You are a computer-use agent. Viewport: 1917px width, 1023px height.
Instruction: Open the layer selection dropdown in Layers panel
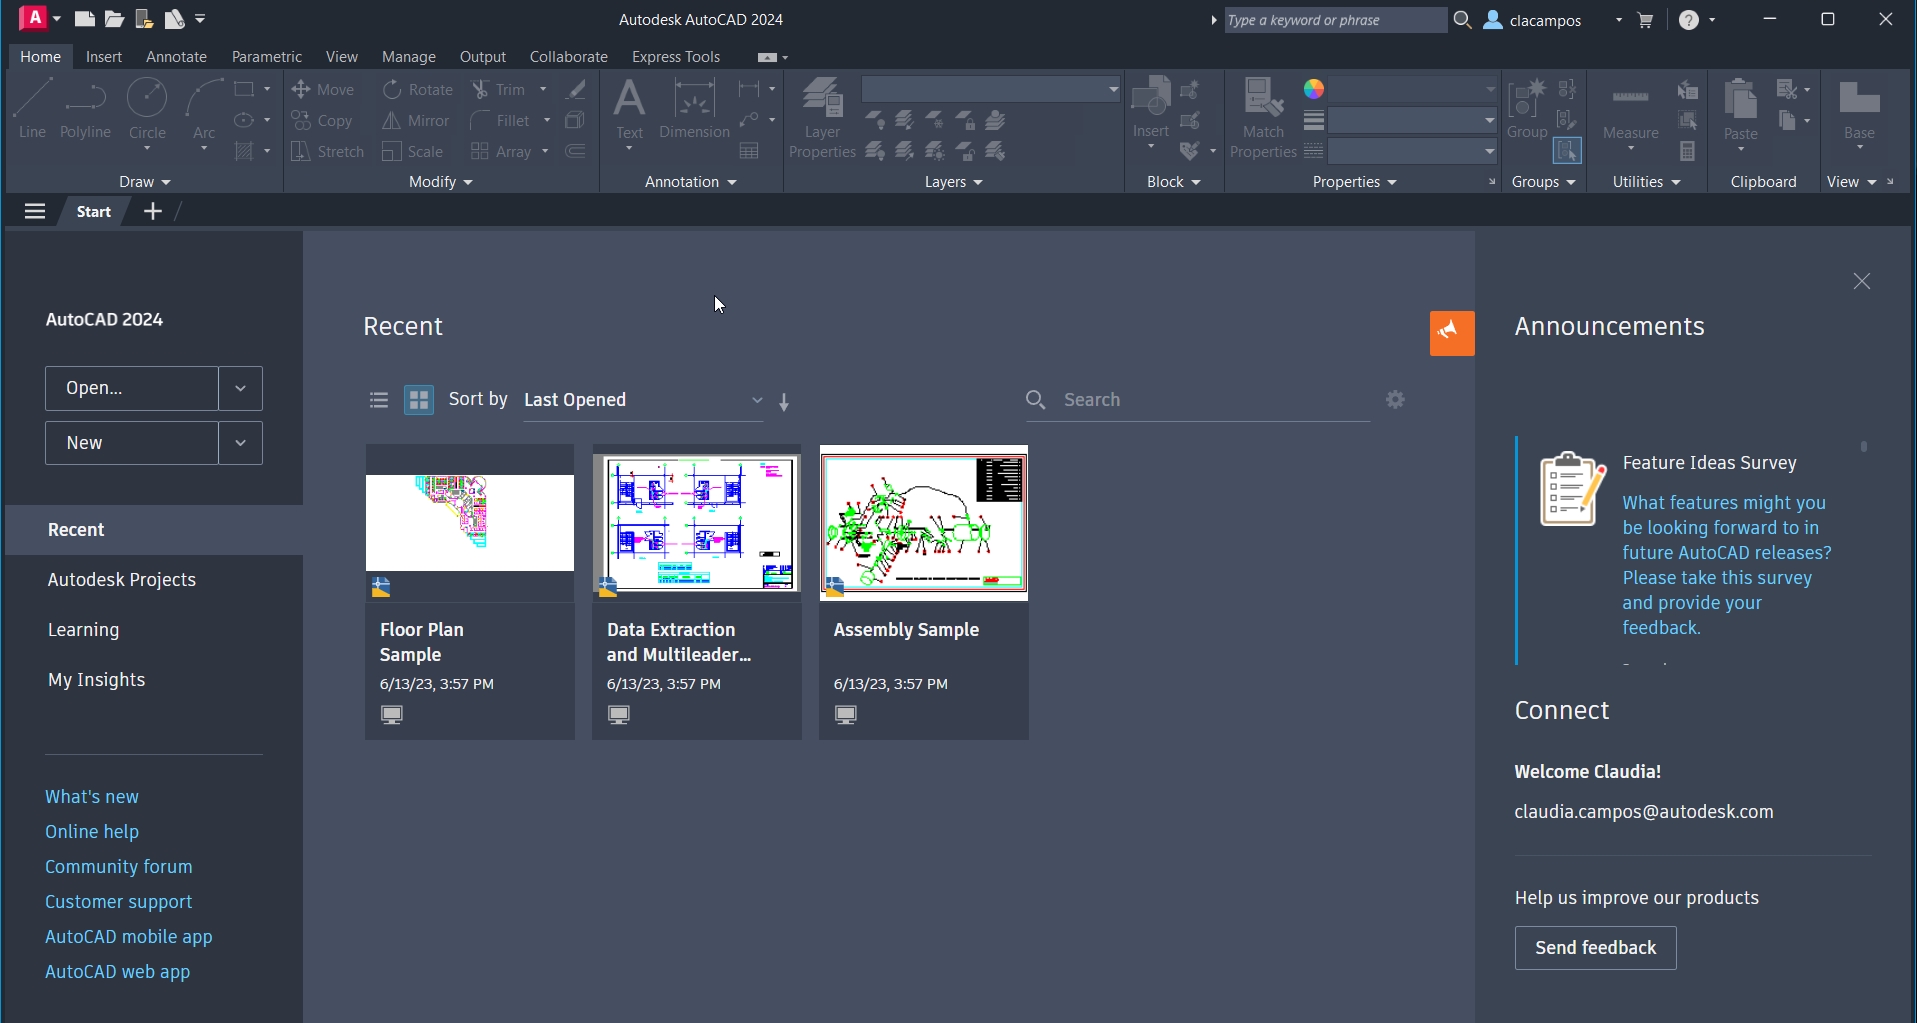pos(1112,89)
